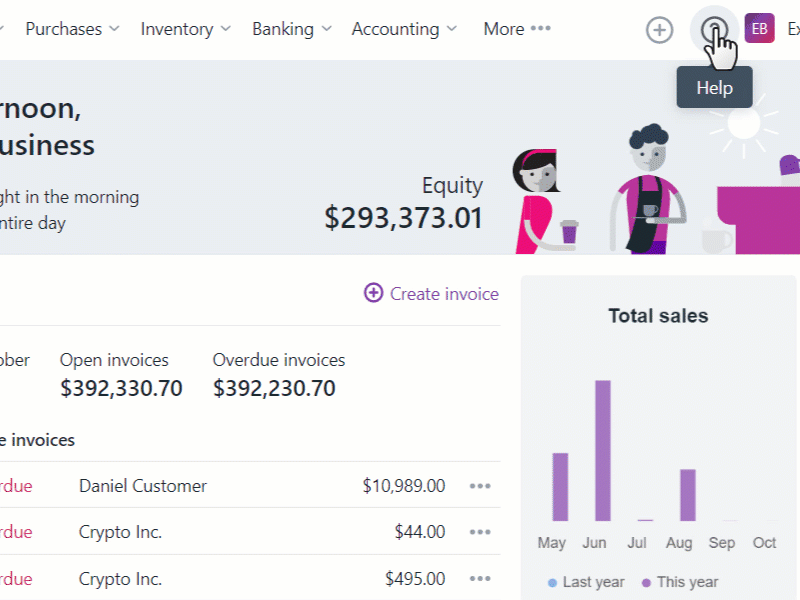Image resolution: width=800 pixels, height=600 pixels.
Task: Click the More three-dots icon in navigation
Action: point(541,28)
